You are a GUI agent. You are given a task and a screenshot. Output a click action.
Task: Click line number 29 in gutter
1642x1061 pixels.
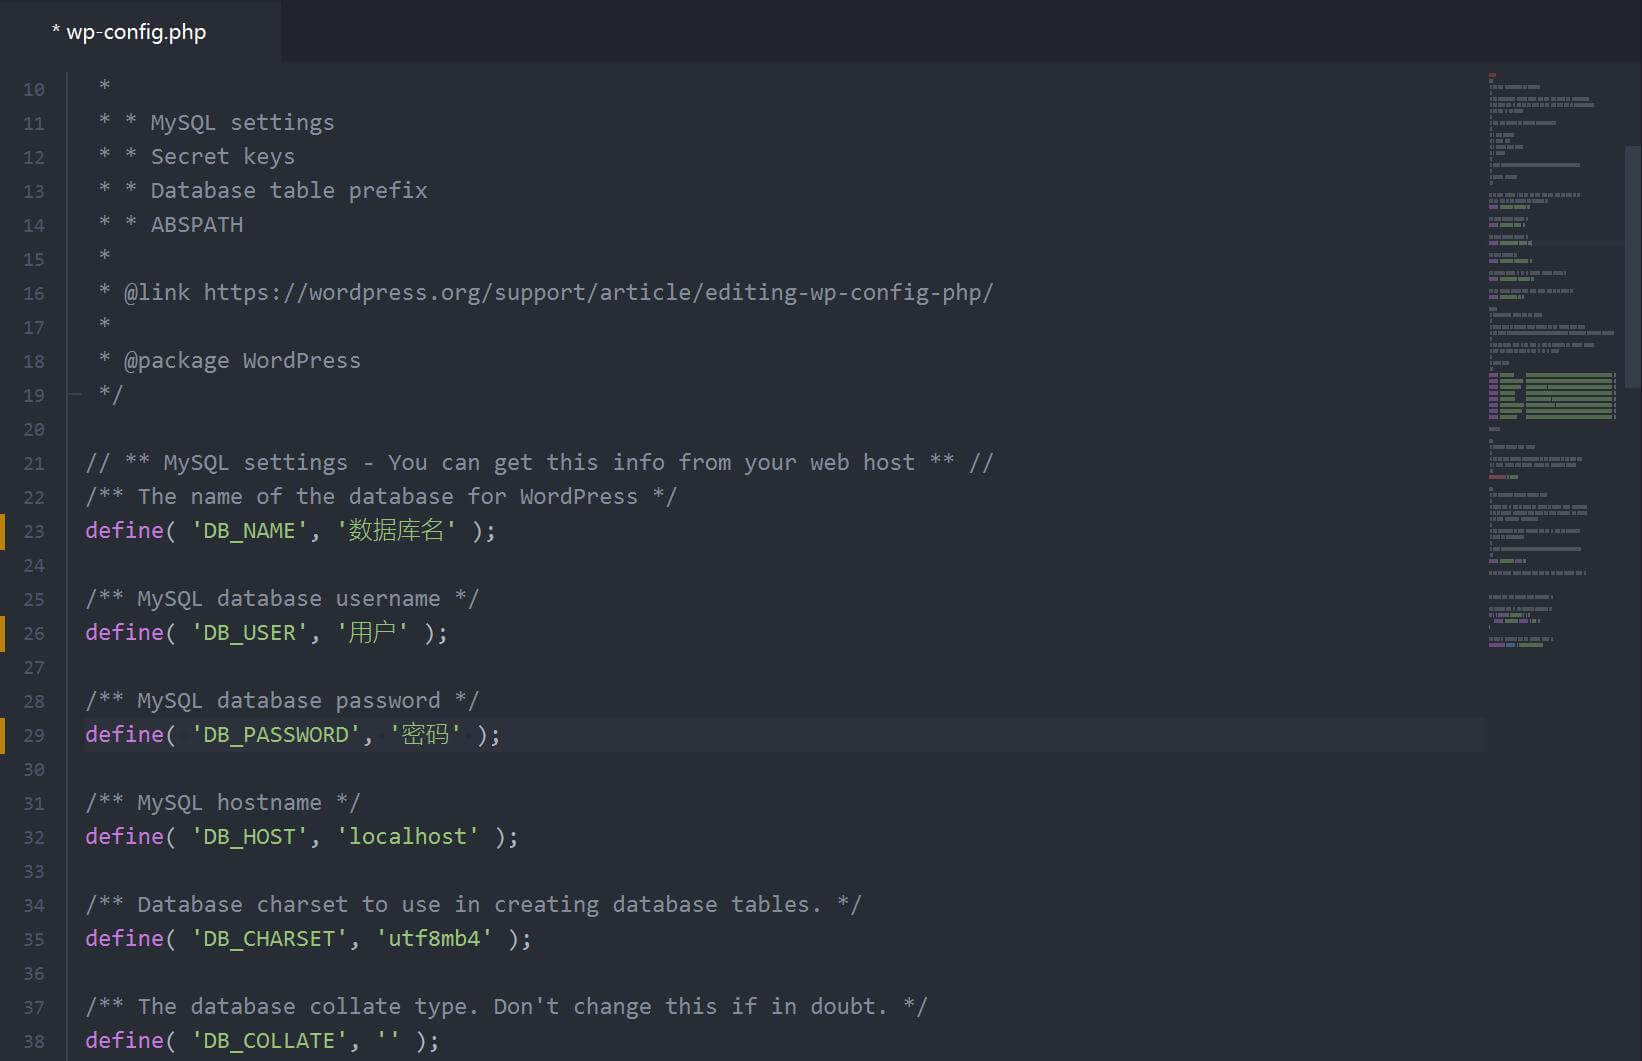34,735
